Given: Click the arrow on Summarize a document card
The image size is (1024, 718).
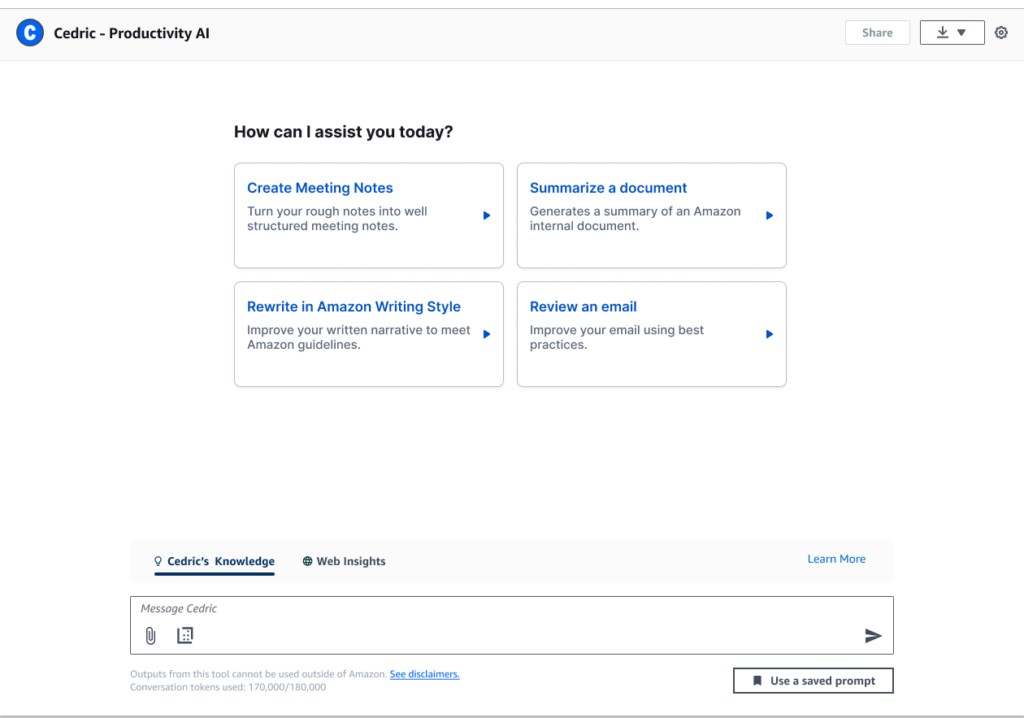Looking at the screenshot, I should 769,215.
